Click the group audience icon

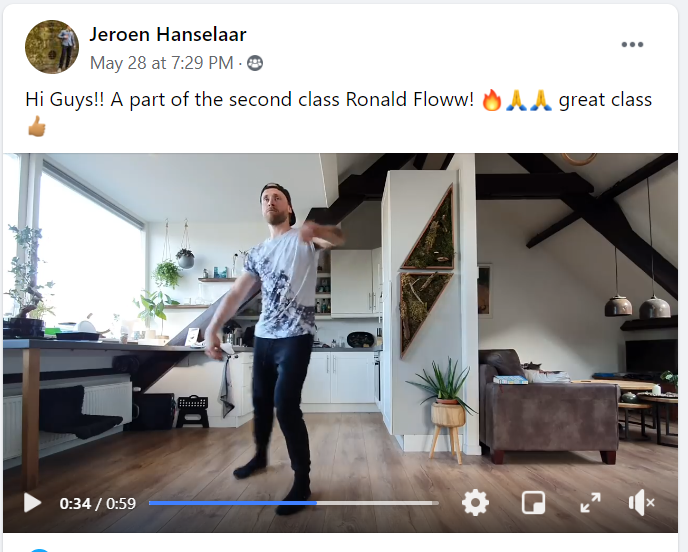[255, 63]
